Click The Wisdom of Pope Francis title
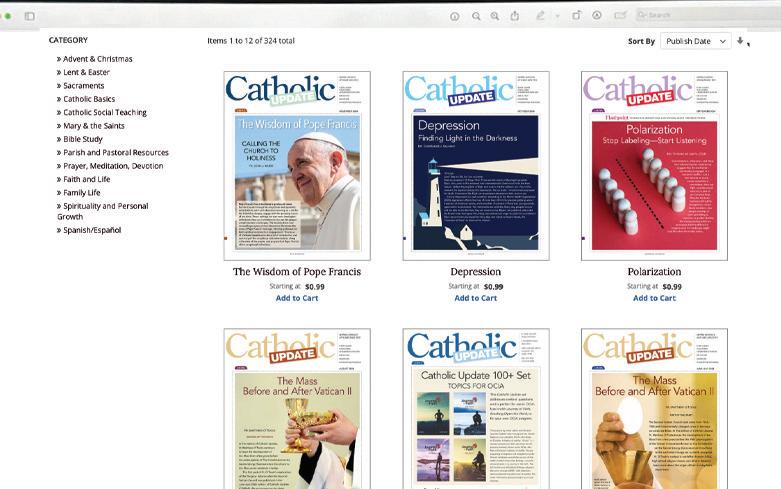Image resolution: width=781 pixels, height=489 pixels. (297, 272)
